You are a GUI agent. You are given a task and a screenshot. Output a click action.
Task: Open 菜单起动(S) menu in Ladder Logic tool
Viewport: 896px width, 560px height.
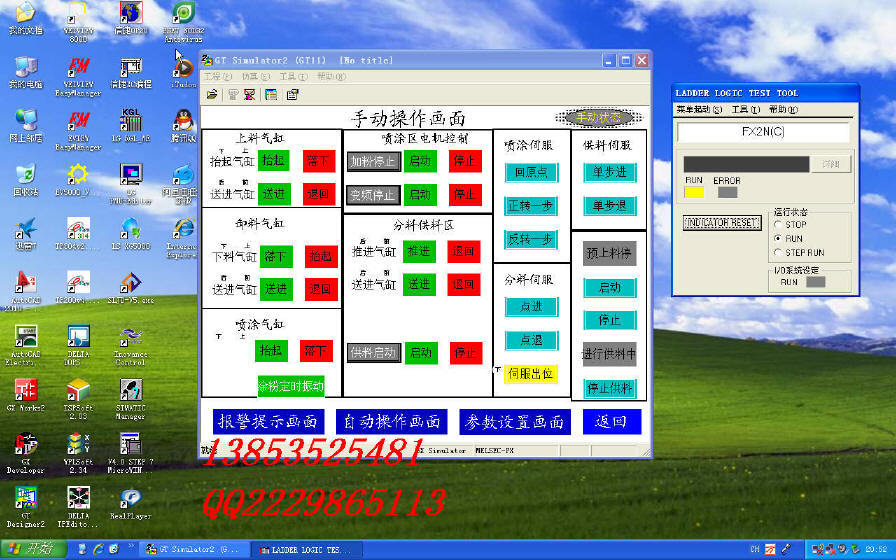click(x=699, y=109)
